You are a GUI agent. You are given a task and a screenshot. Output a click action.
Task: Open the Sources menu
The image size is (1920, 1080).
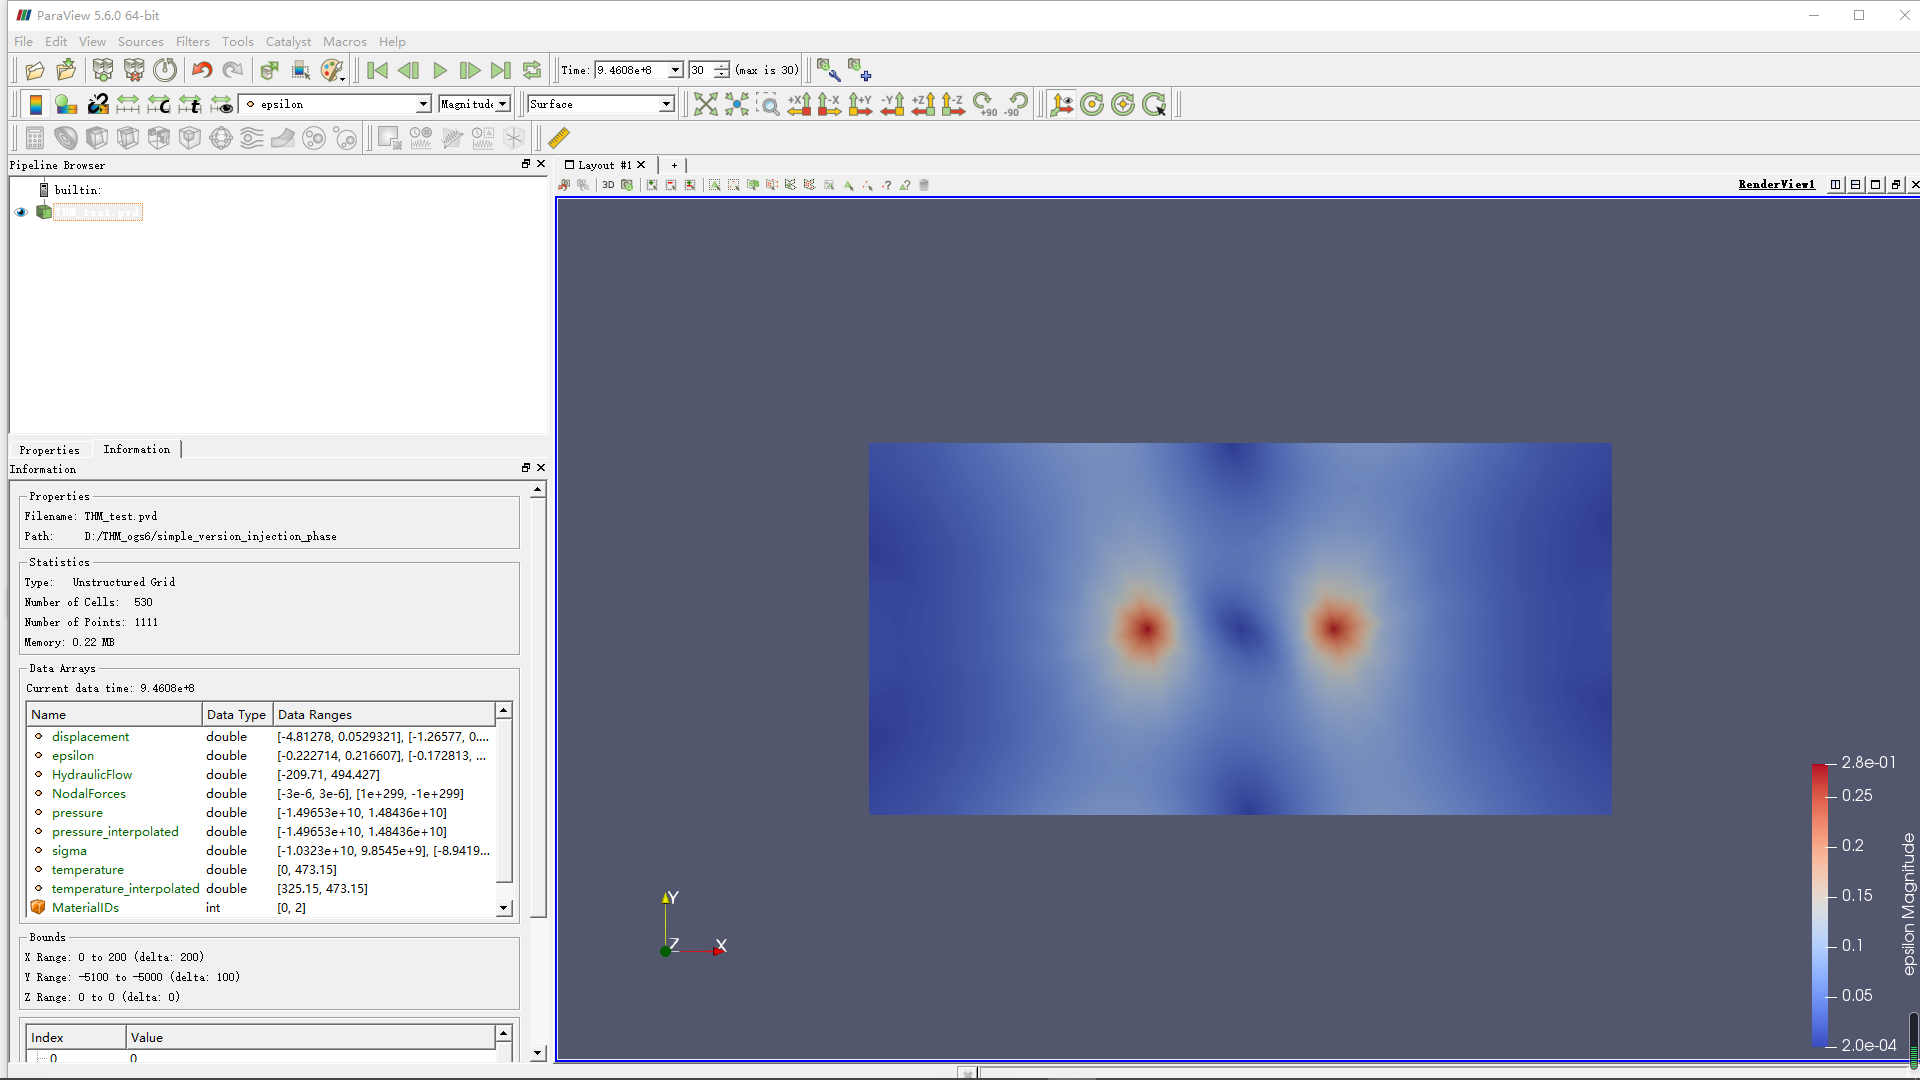pyautogui.click(x=140, y=41)
